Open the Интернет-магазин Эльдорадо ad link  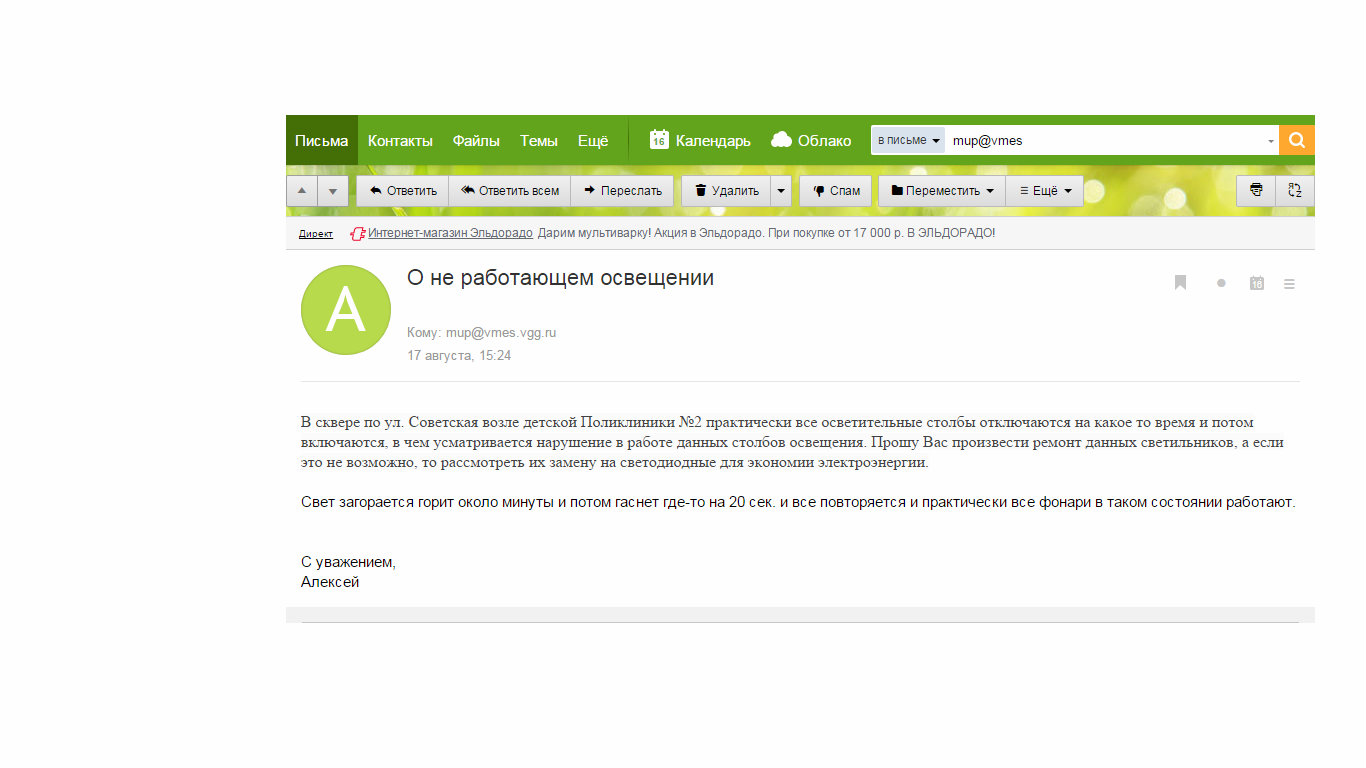[449, 233]
